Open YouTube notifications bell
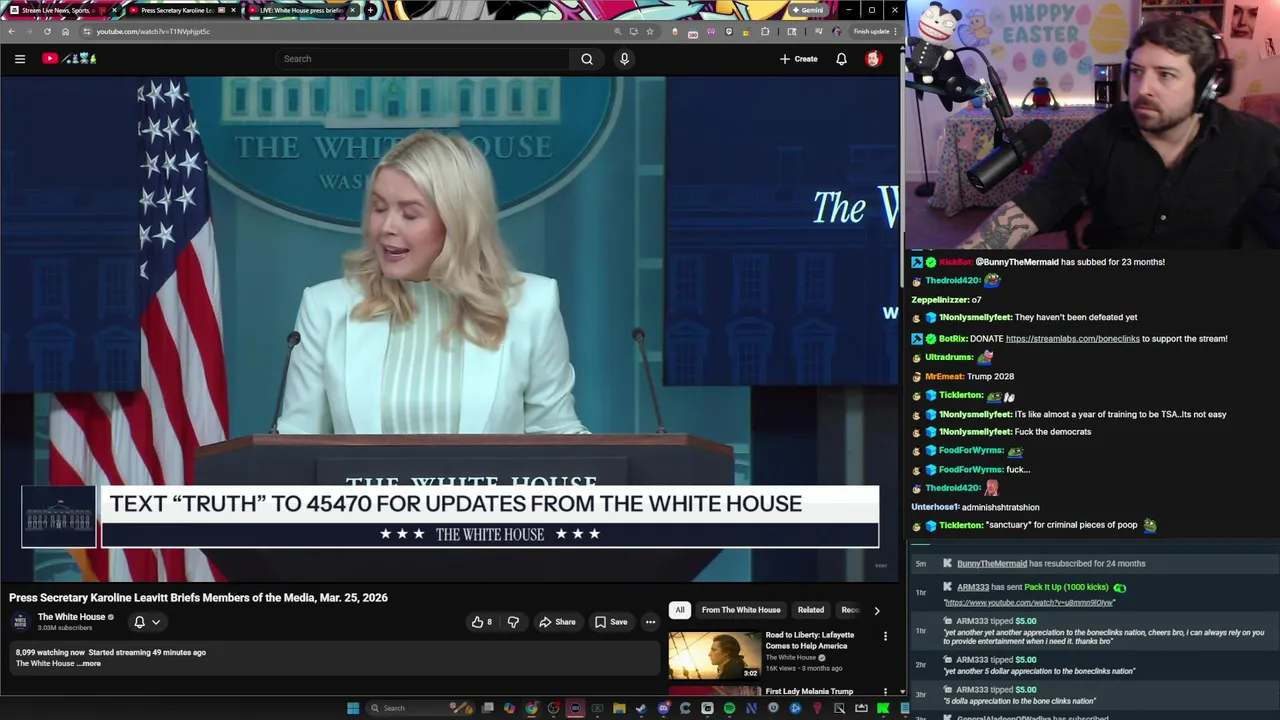Image resolution: width=1280 pixels, height=720 pixels. (x=841, y=59)
